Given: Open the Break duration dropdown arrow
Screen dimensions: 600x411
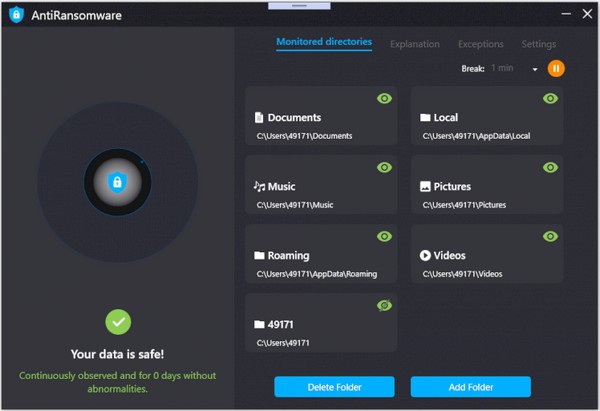Looking at the screenshot, I should coord(535,69).
